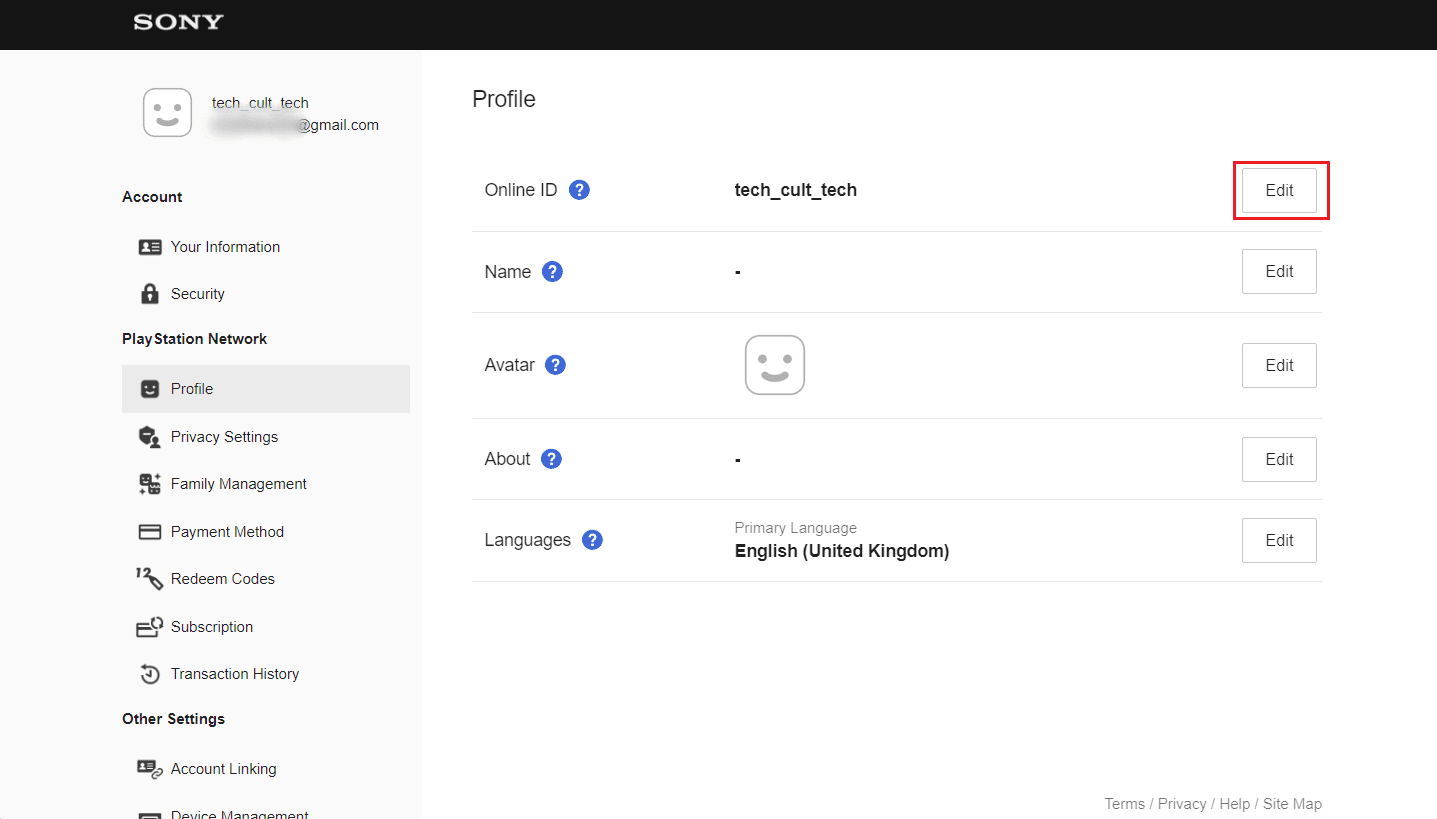Click the Transaction History clock icon
Screen dimensions: 1437x819
click(x=150, y=674)
